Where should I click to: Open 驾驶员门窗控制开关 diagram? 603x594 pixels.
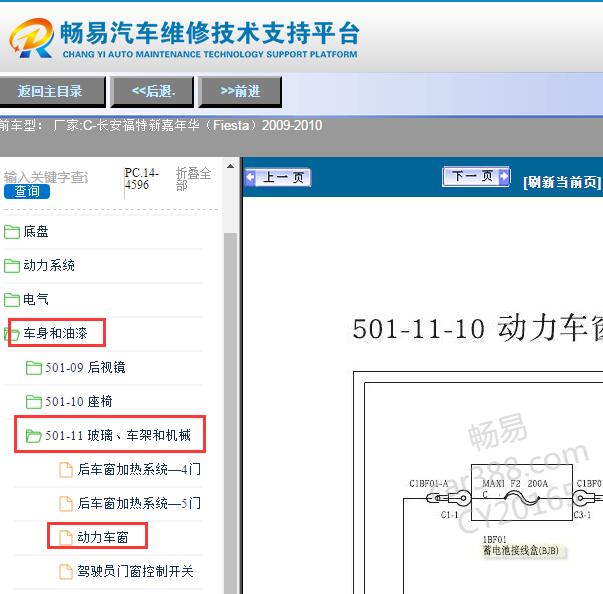coord(135,571)
